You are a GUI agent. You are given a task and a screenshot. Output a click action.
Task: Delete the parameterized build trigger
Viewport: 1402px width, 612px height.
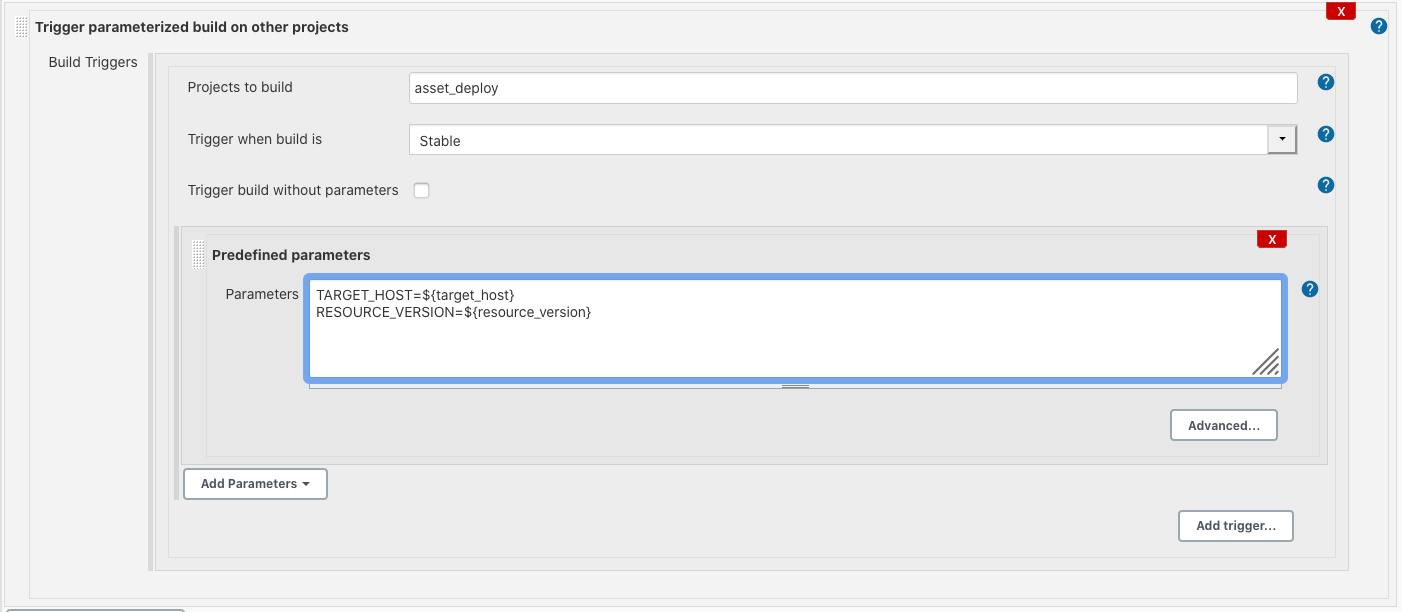pyautogui.click(x=1340, y=10)
